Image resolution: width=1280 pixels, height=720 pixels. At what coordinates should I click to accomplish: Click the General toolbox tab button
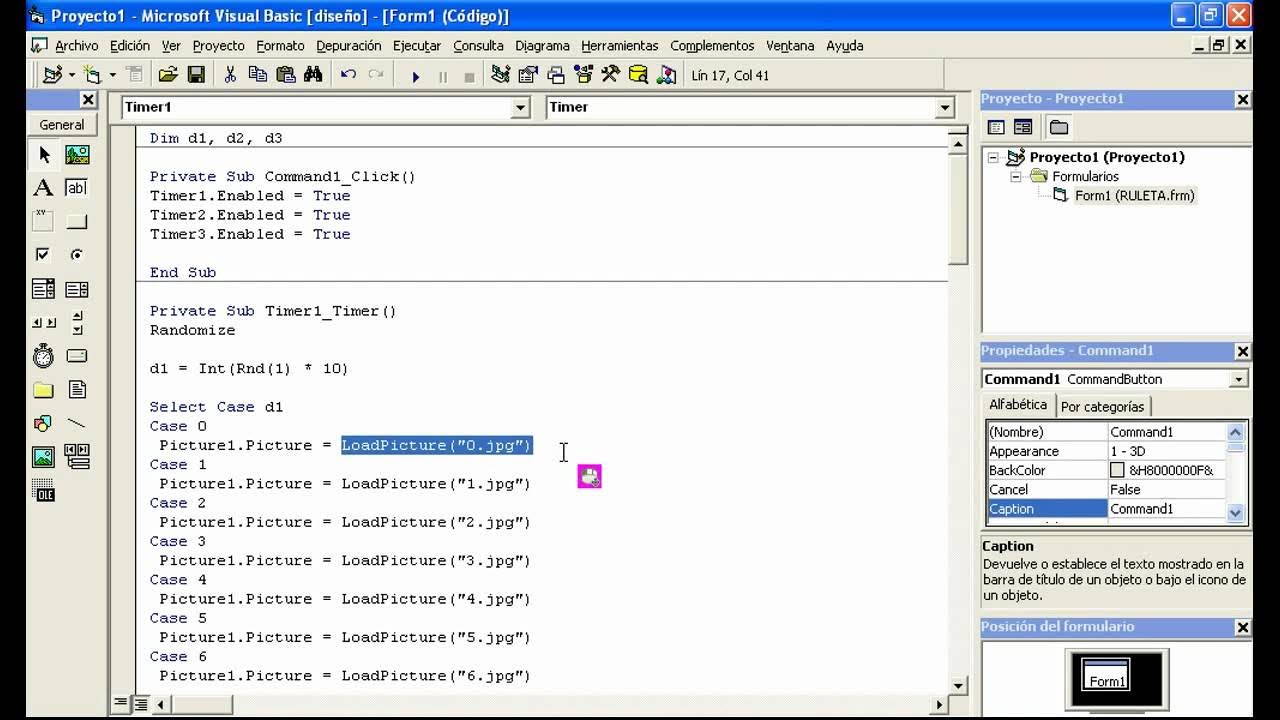click(x=62, y=125)
